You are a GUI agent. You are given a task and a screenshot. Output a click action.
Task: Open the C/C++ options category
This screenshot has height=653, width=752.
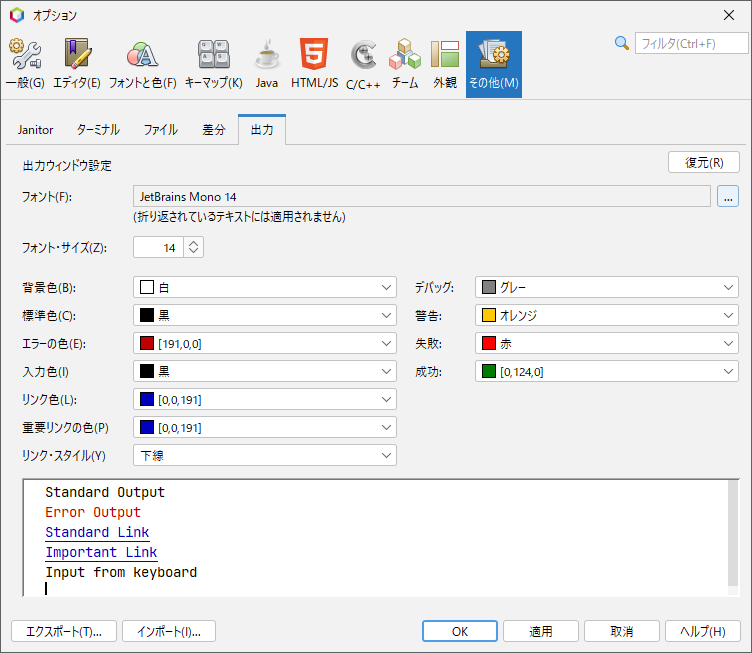pyautogui.click(x=363, y=65)
